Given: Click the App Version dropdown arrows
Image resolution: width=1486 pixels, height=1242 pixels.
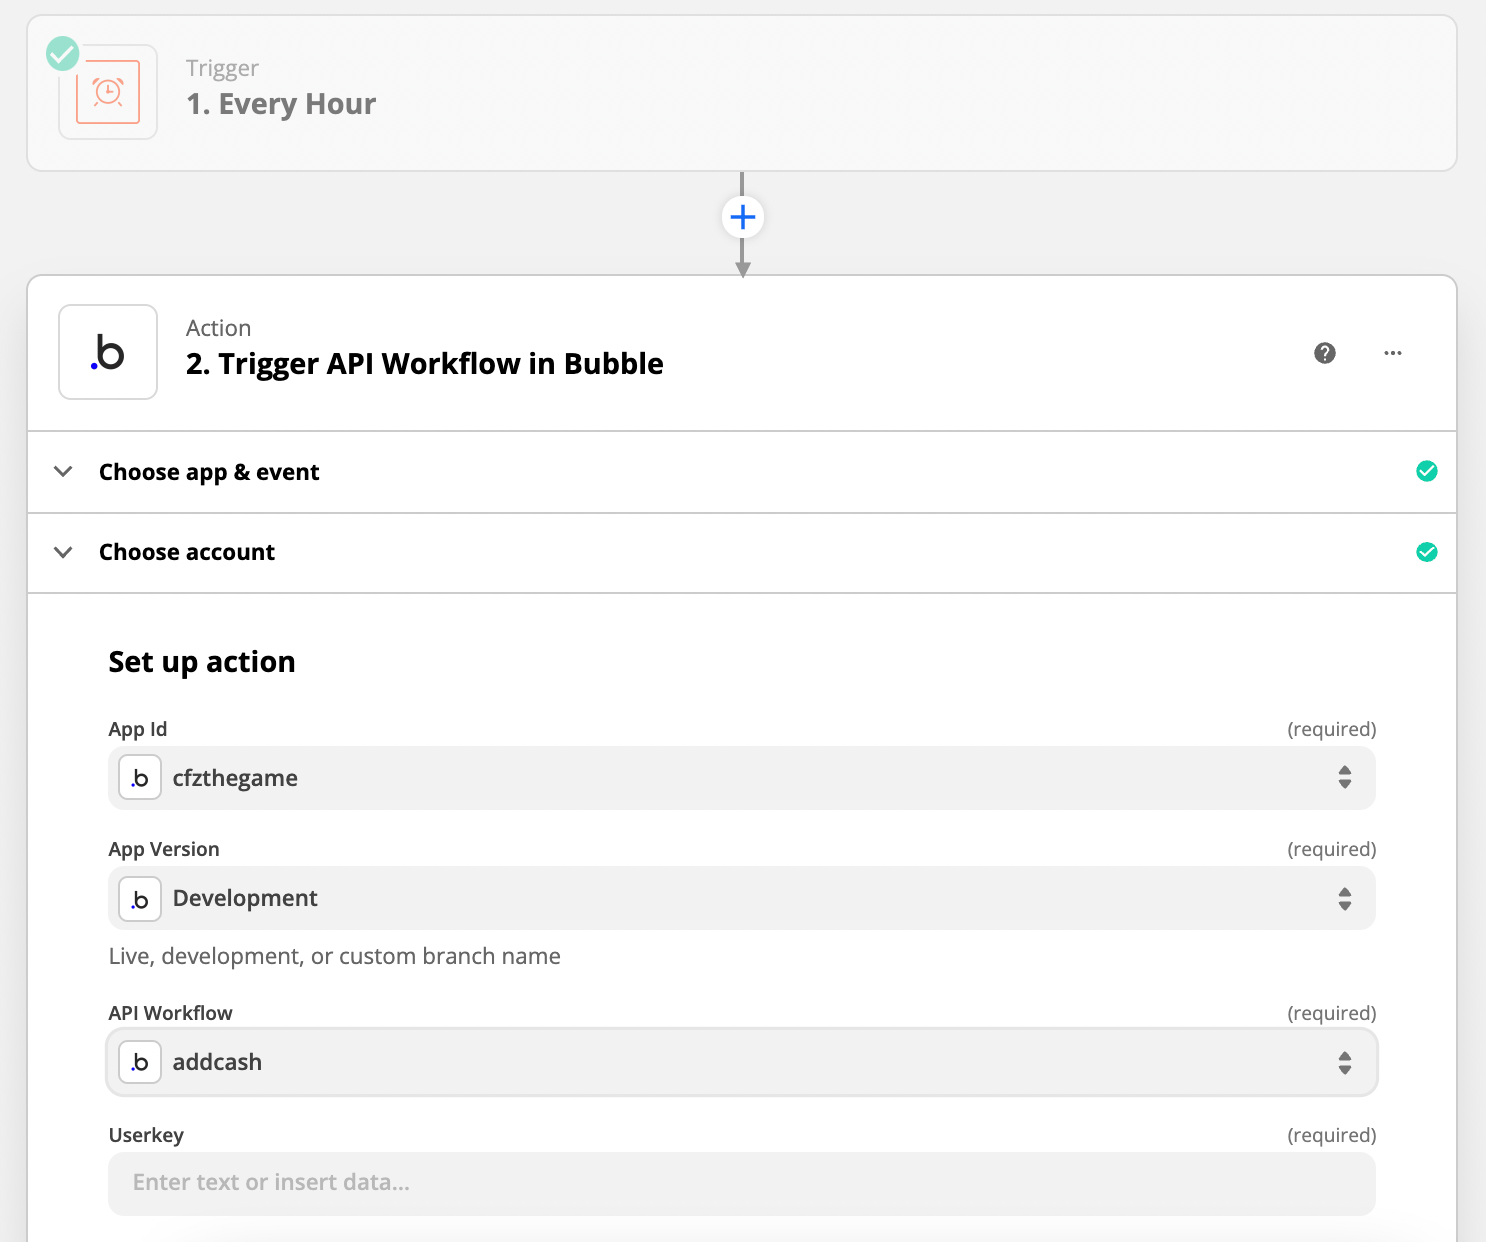Looking at the screenshot, I should tap(1345, 899).
